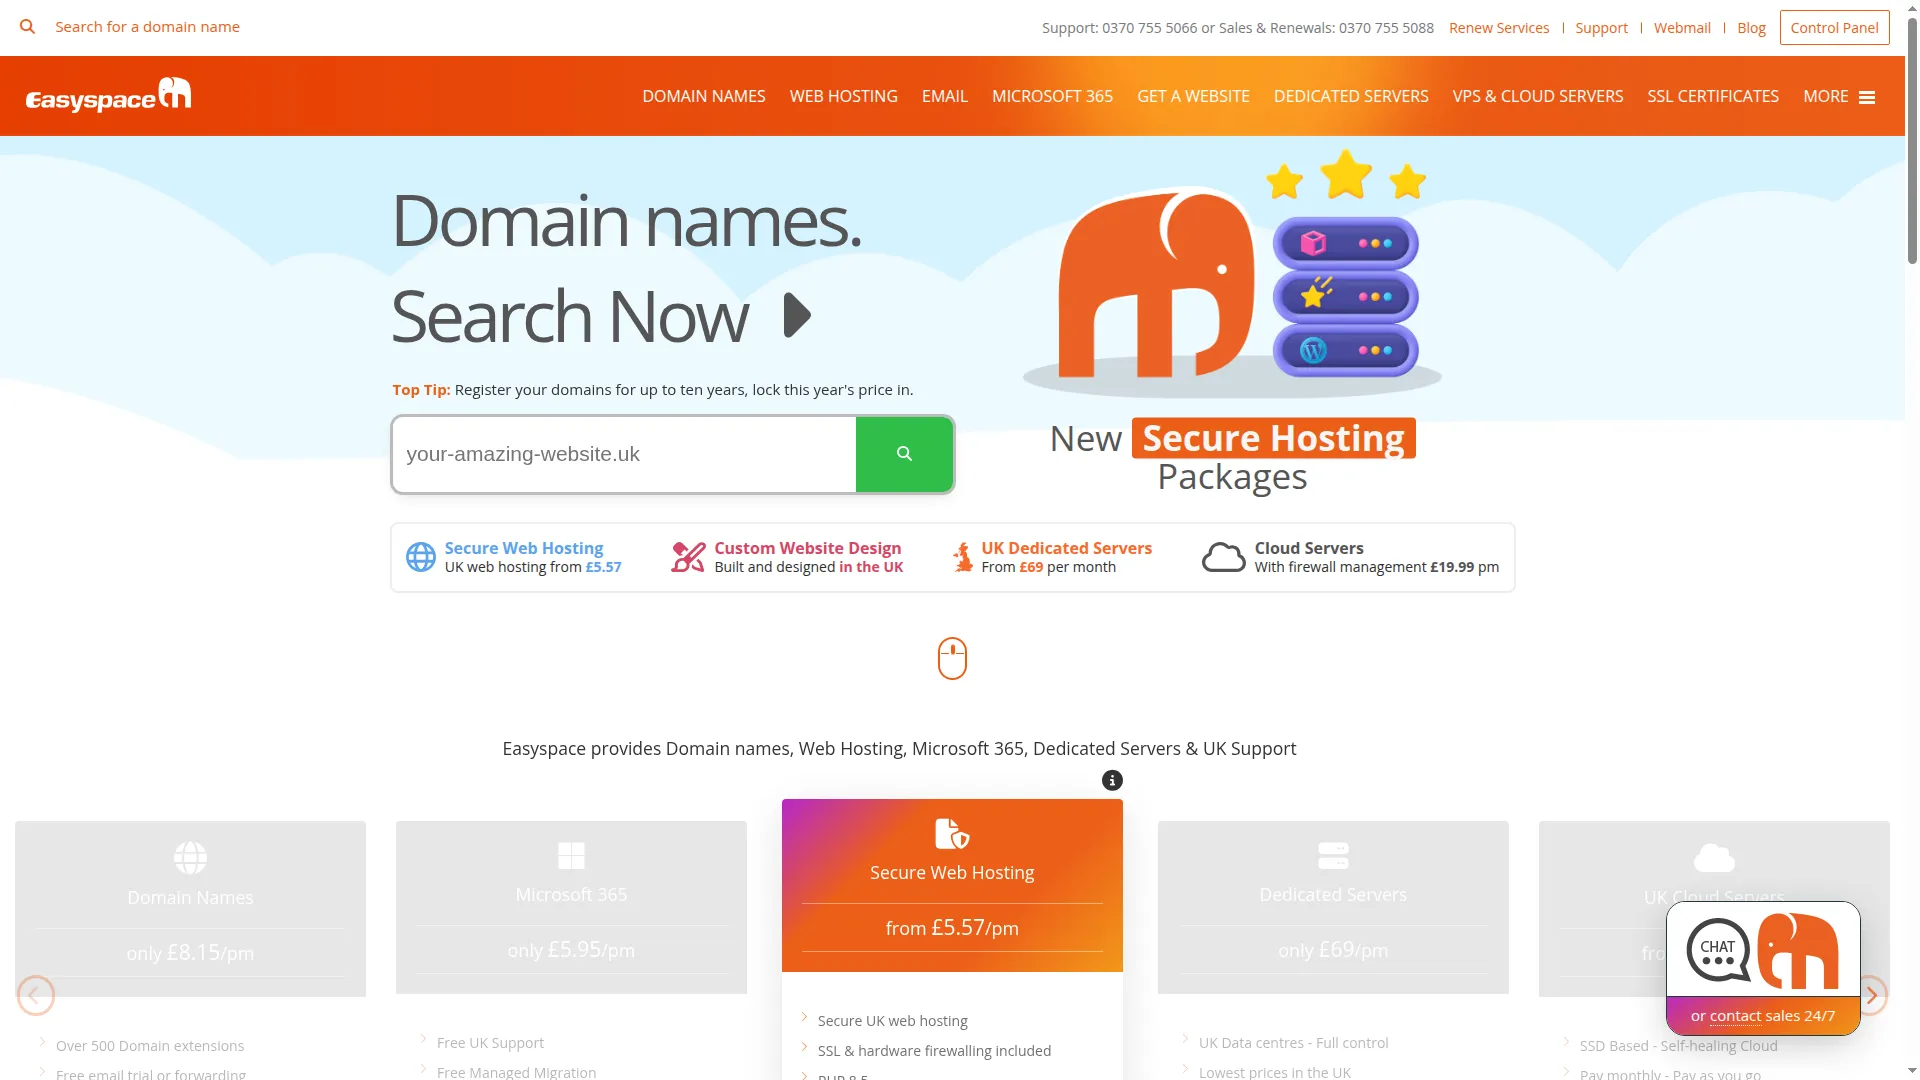Image resolution: width=1920 pixels, height=1080 pixels.
Task: Open the SSL CERTIFICATES menu
Action: coord(1713,96)
